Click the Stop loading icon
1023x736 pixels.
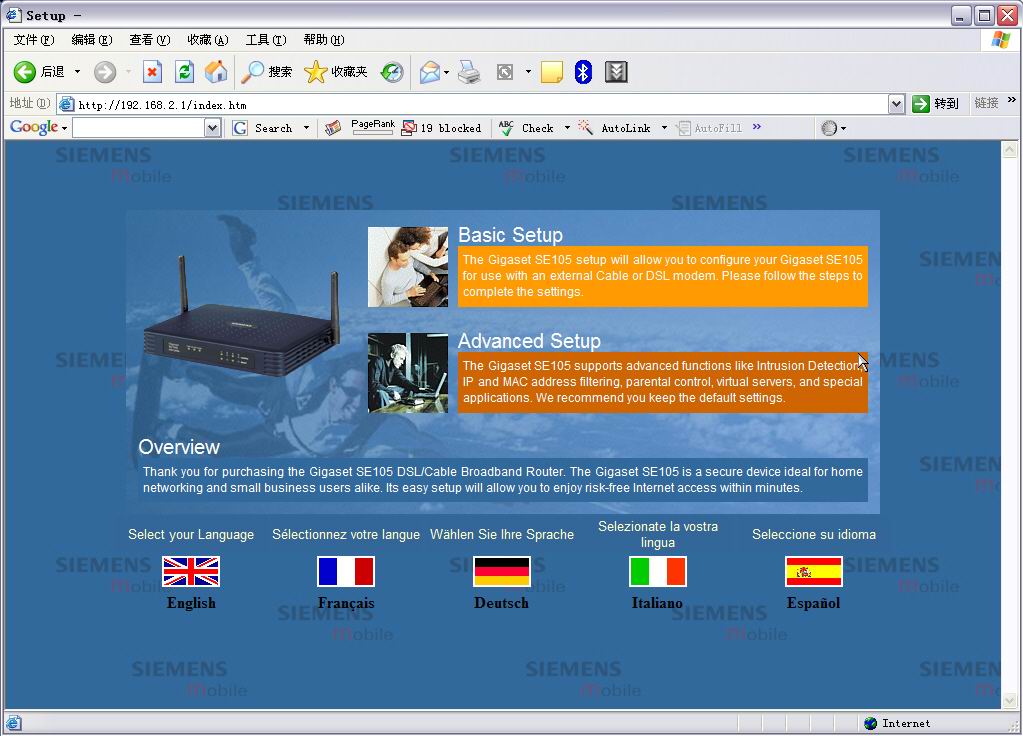152,72
